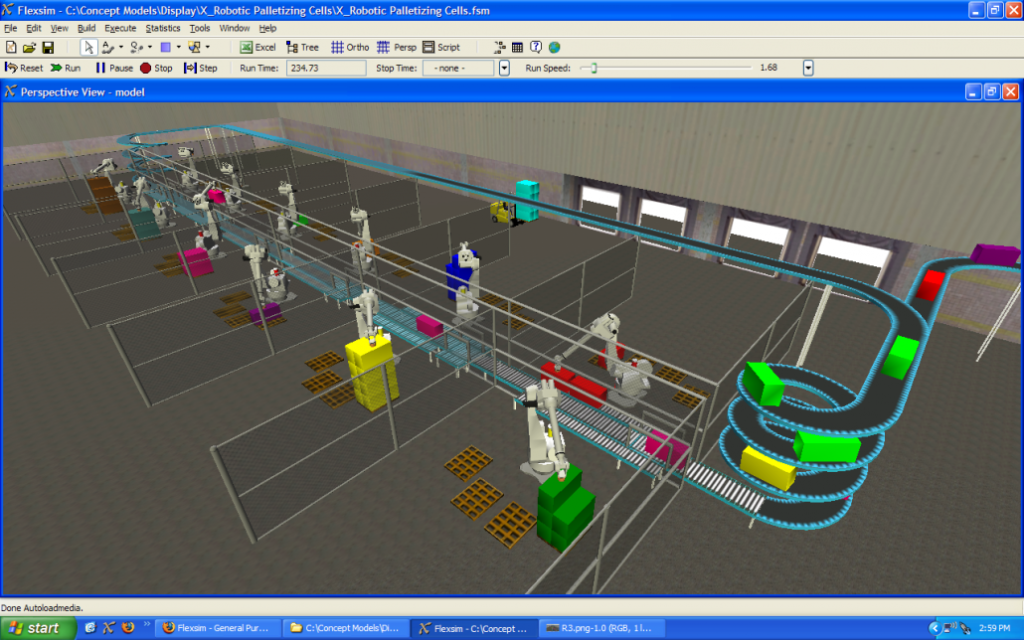Image resolution: width=1024 pixels, height=640 pixels.
Task: Reset the simulation model
Action: (x=24, y=68)
